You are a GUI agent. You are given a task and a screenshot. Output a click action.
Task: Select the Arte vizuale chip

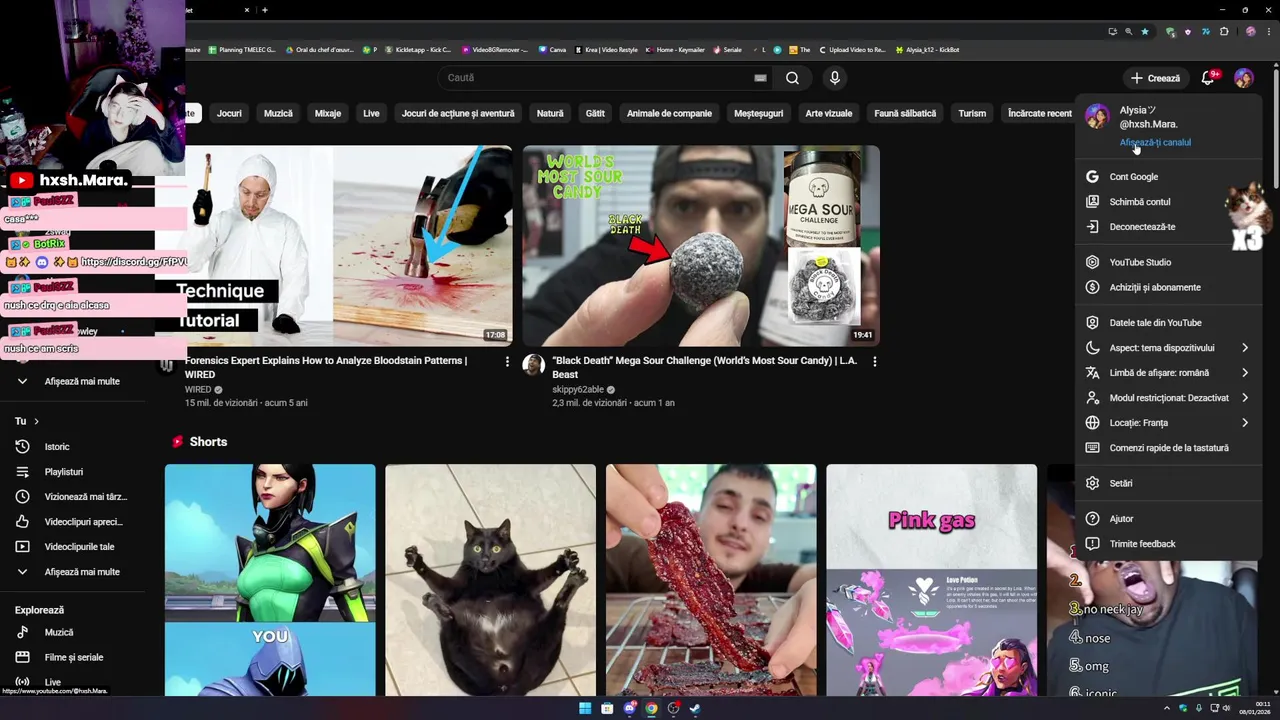pyautogui.click(x=829, y=113)
